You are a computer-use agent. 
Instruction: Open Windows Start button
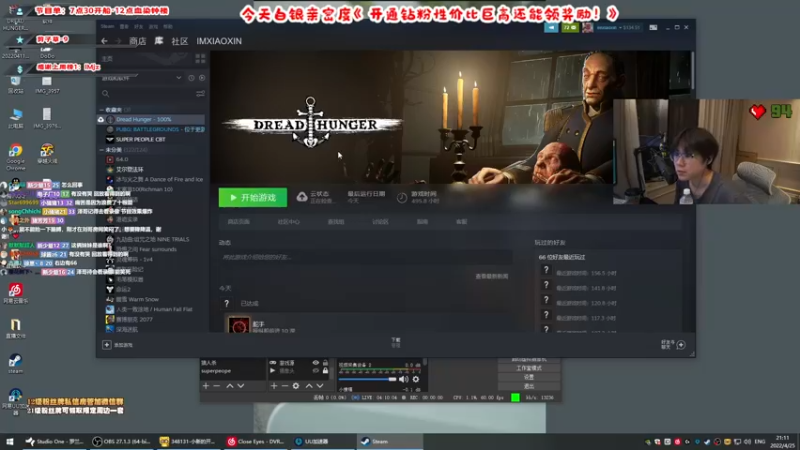point(10,441)
